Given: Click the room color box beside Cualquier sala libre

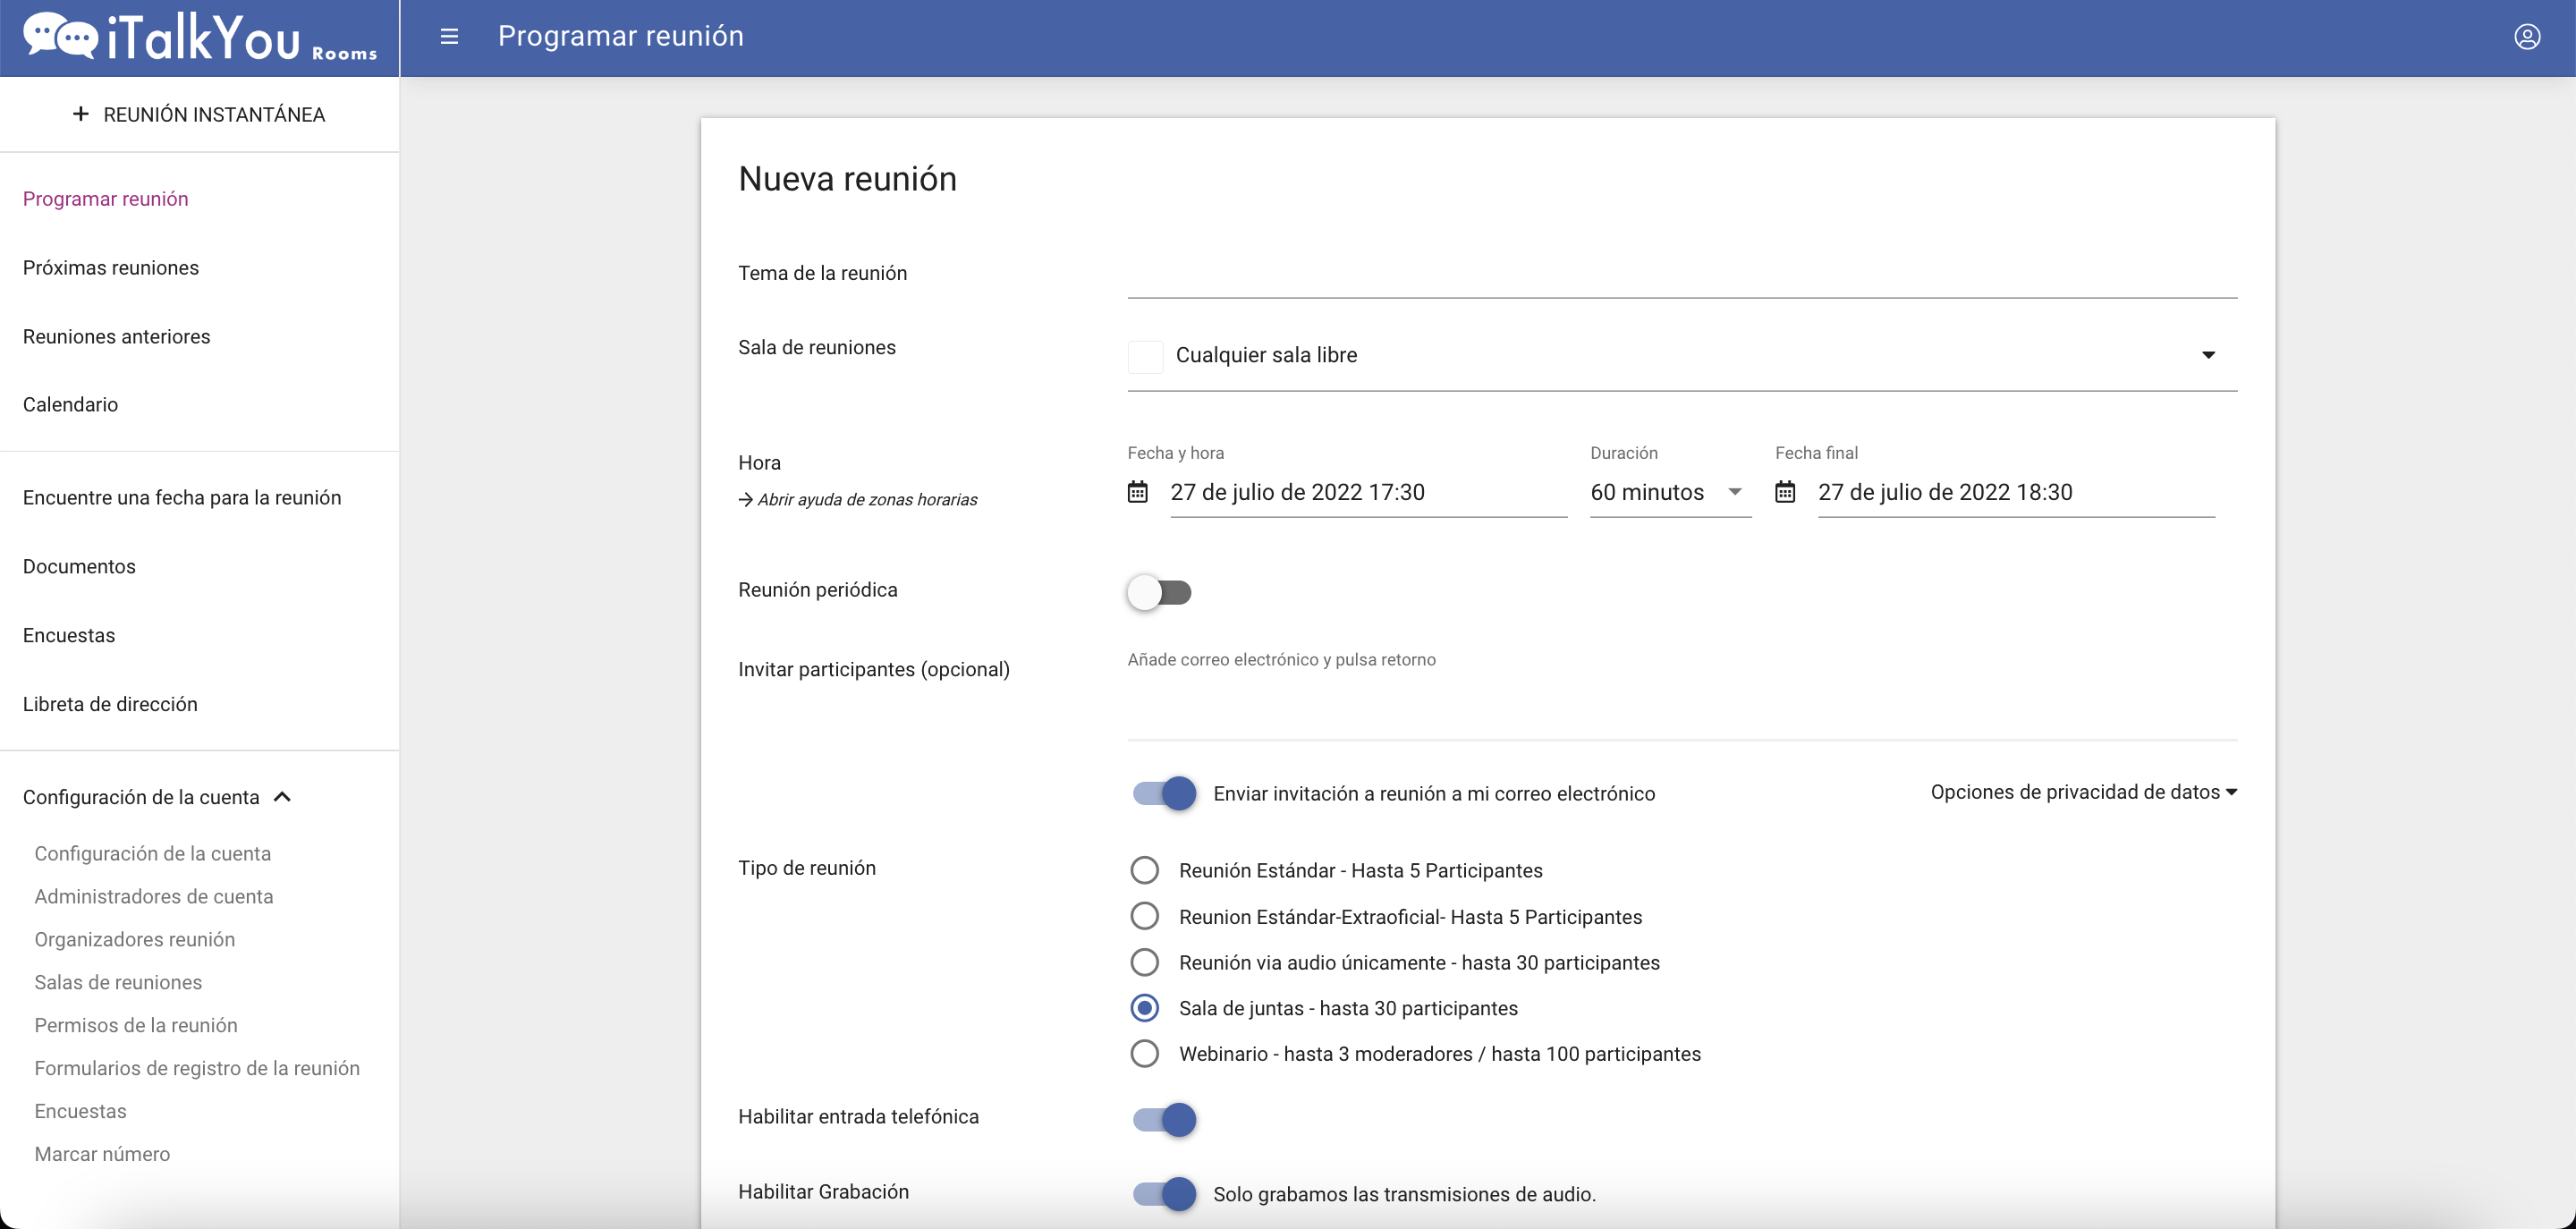Looking at the screenshot, I should [1145, 357].
